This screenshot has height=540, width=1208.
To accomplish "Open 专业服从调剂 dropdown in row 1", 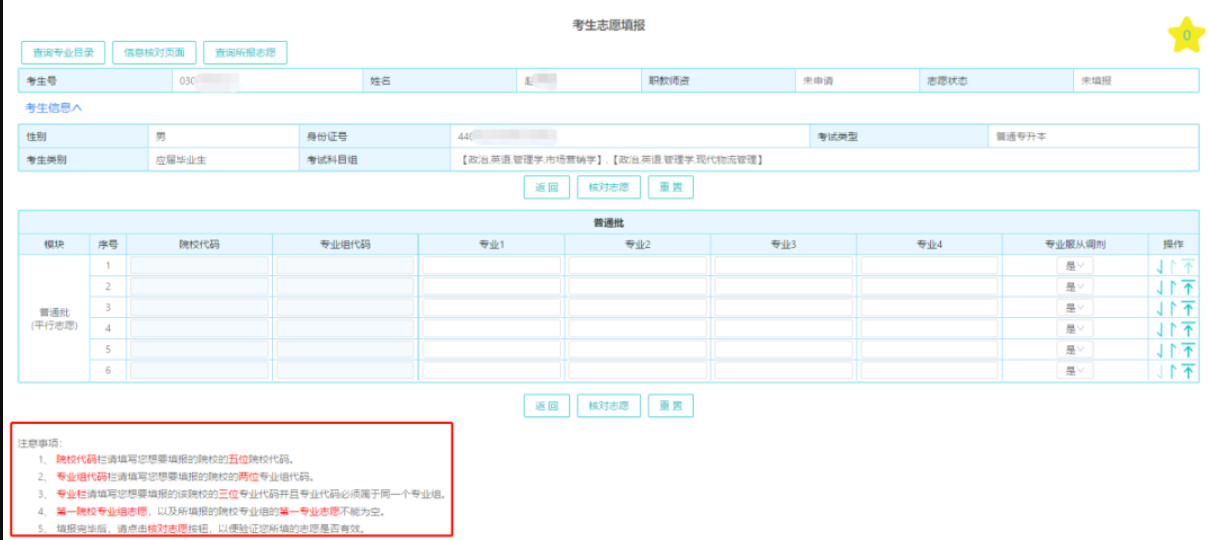I will pyautogui.click(x=1075, y=266).
